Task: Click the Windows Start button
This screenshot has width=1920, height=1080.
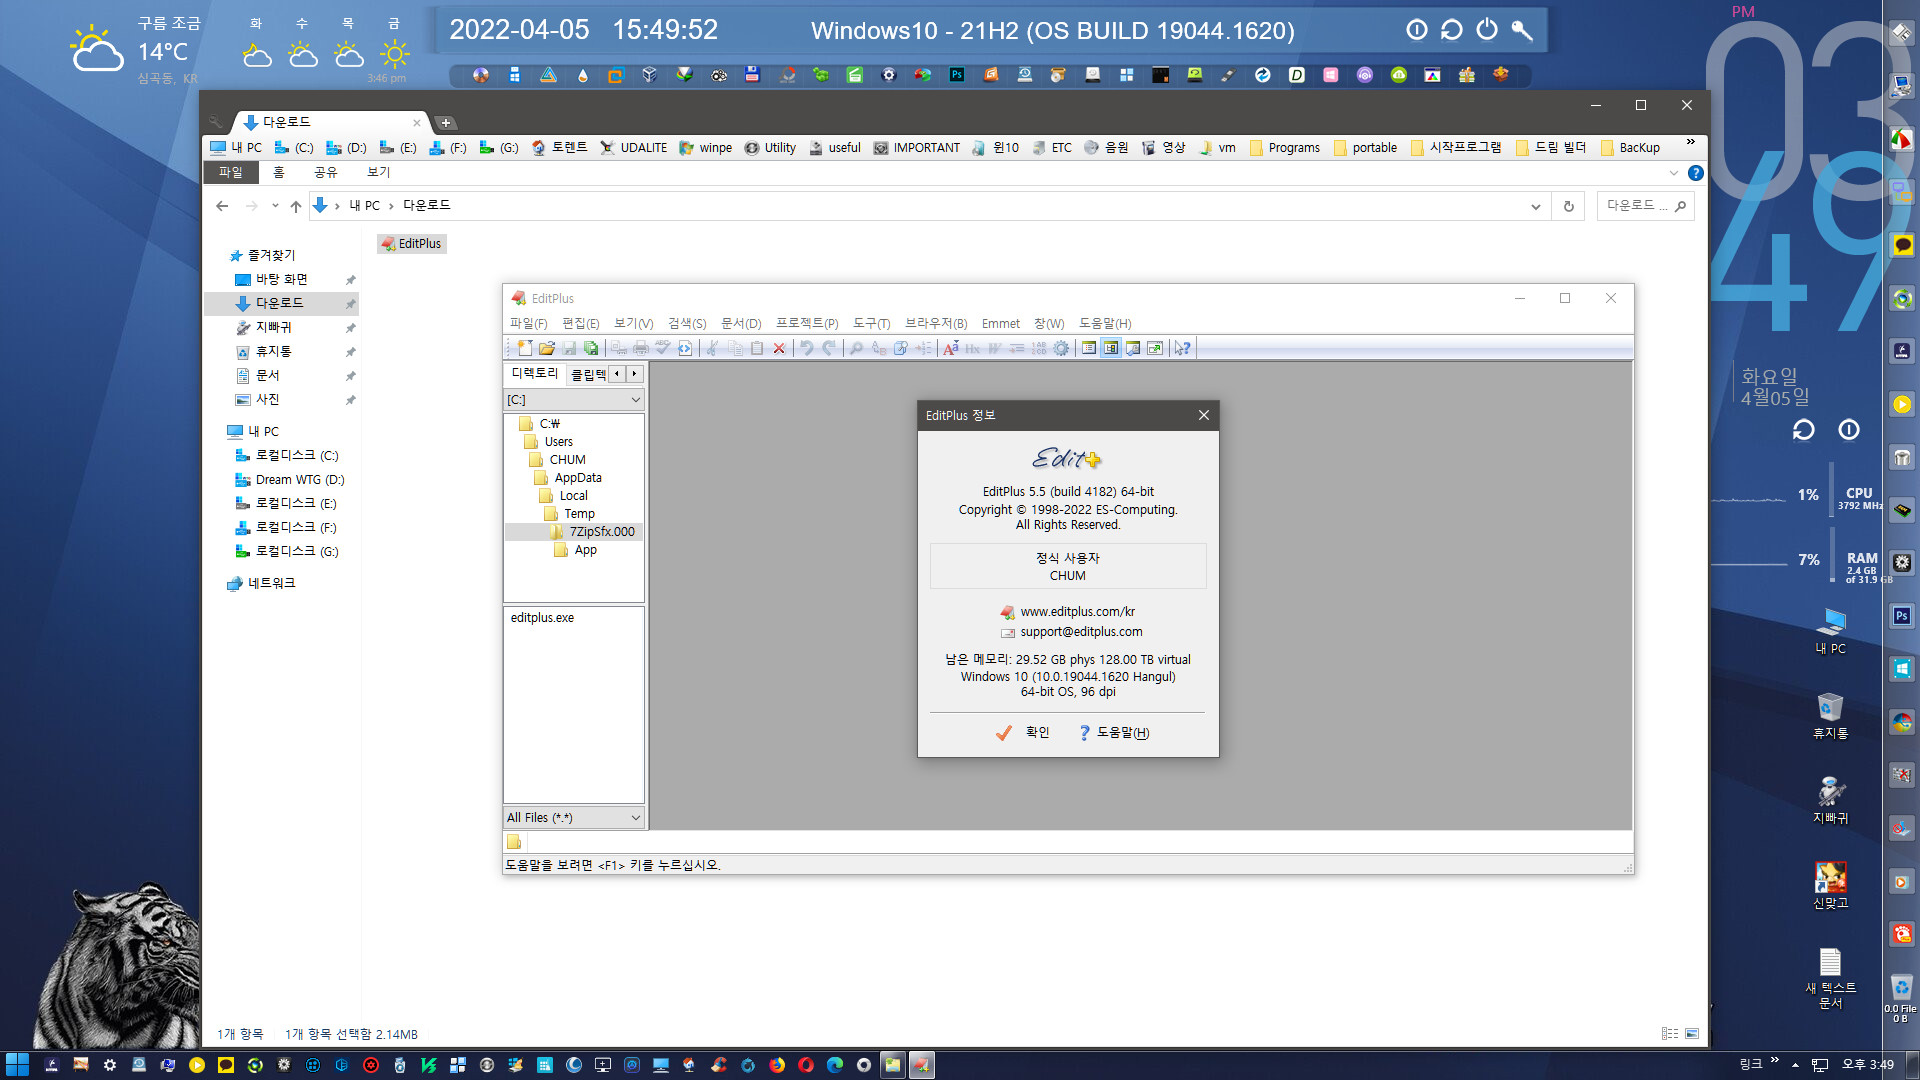Action: tap(17, 1065)
